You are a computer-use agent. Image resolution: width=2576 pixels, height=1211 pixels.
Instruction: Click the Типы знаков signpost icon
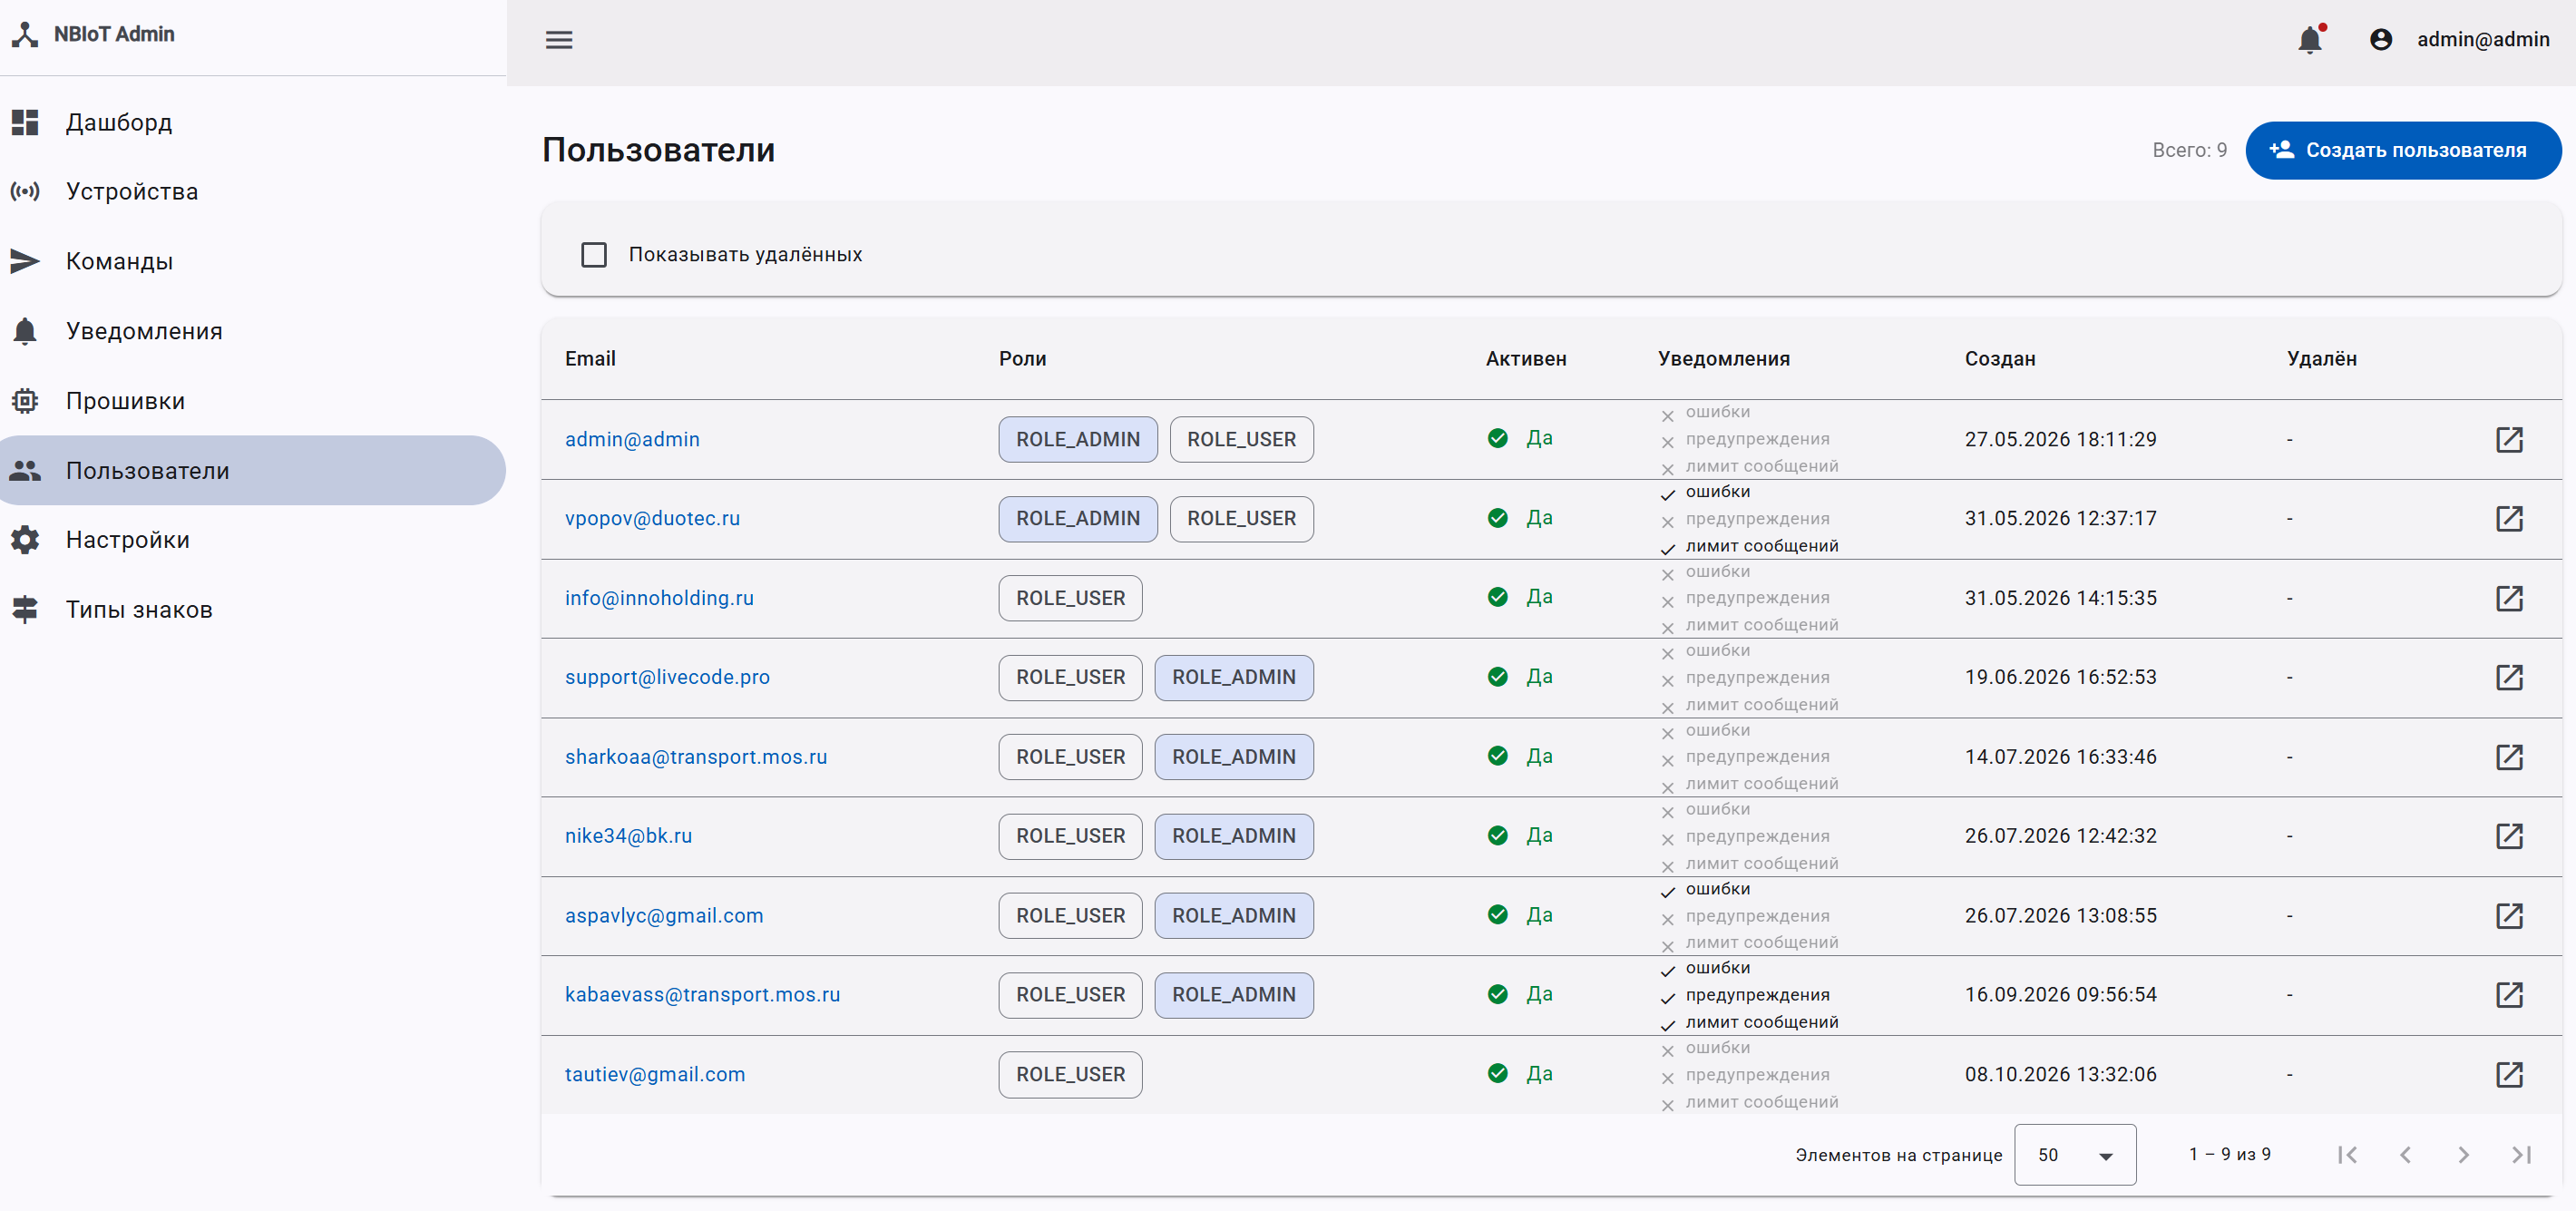click(25, 609)
